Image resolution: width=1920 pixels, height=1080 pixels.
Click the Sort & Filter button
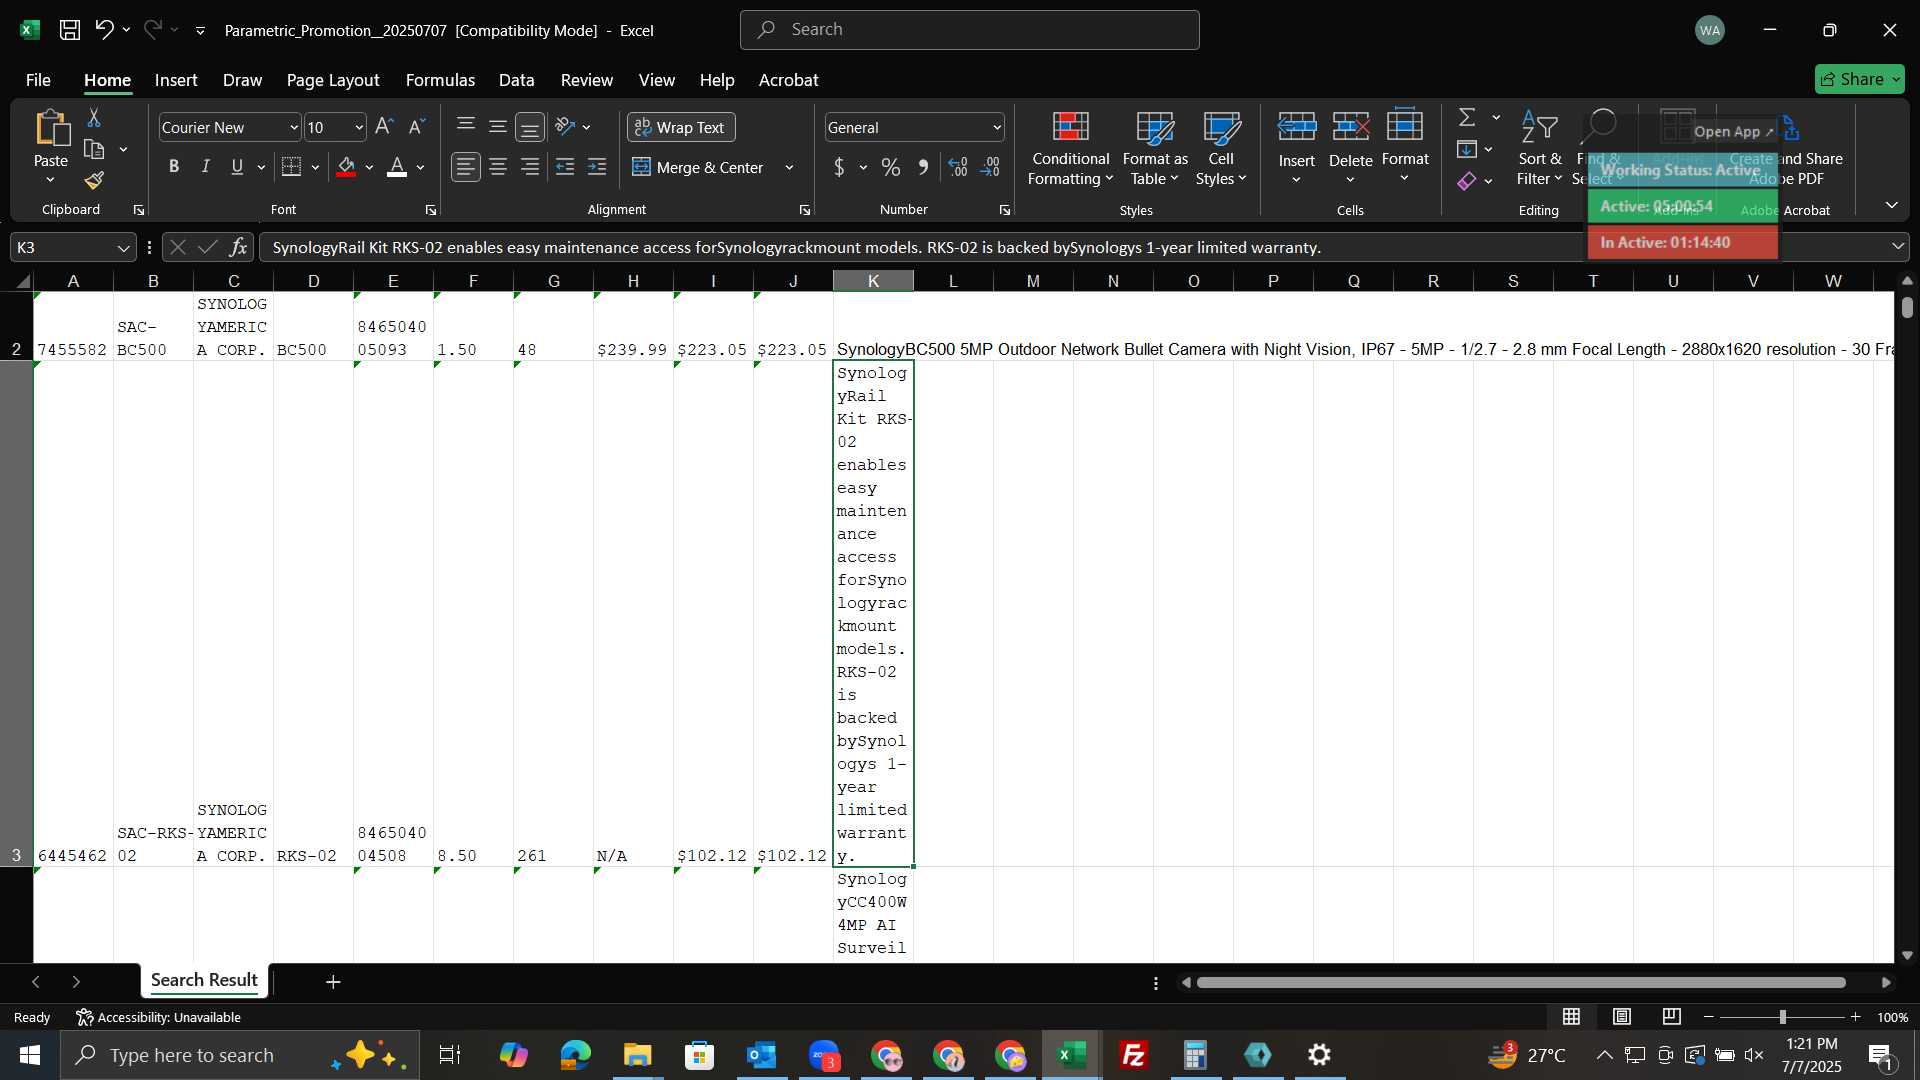pyautogui.click(x=1539, y=150)
